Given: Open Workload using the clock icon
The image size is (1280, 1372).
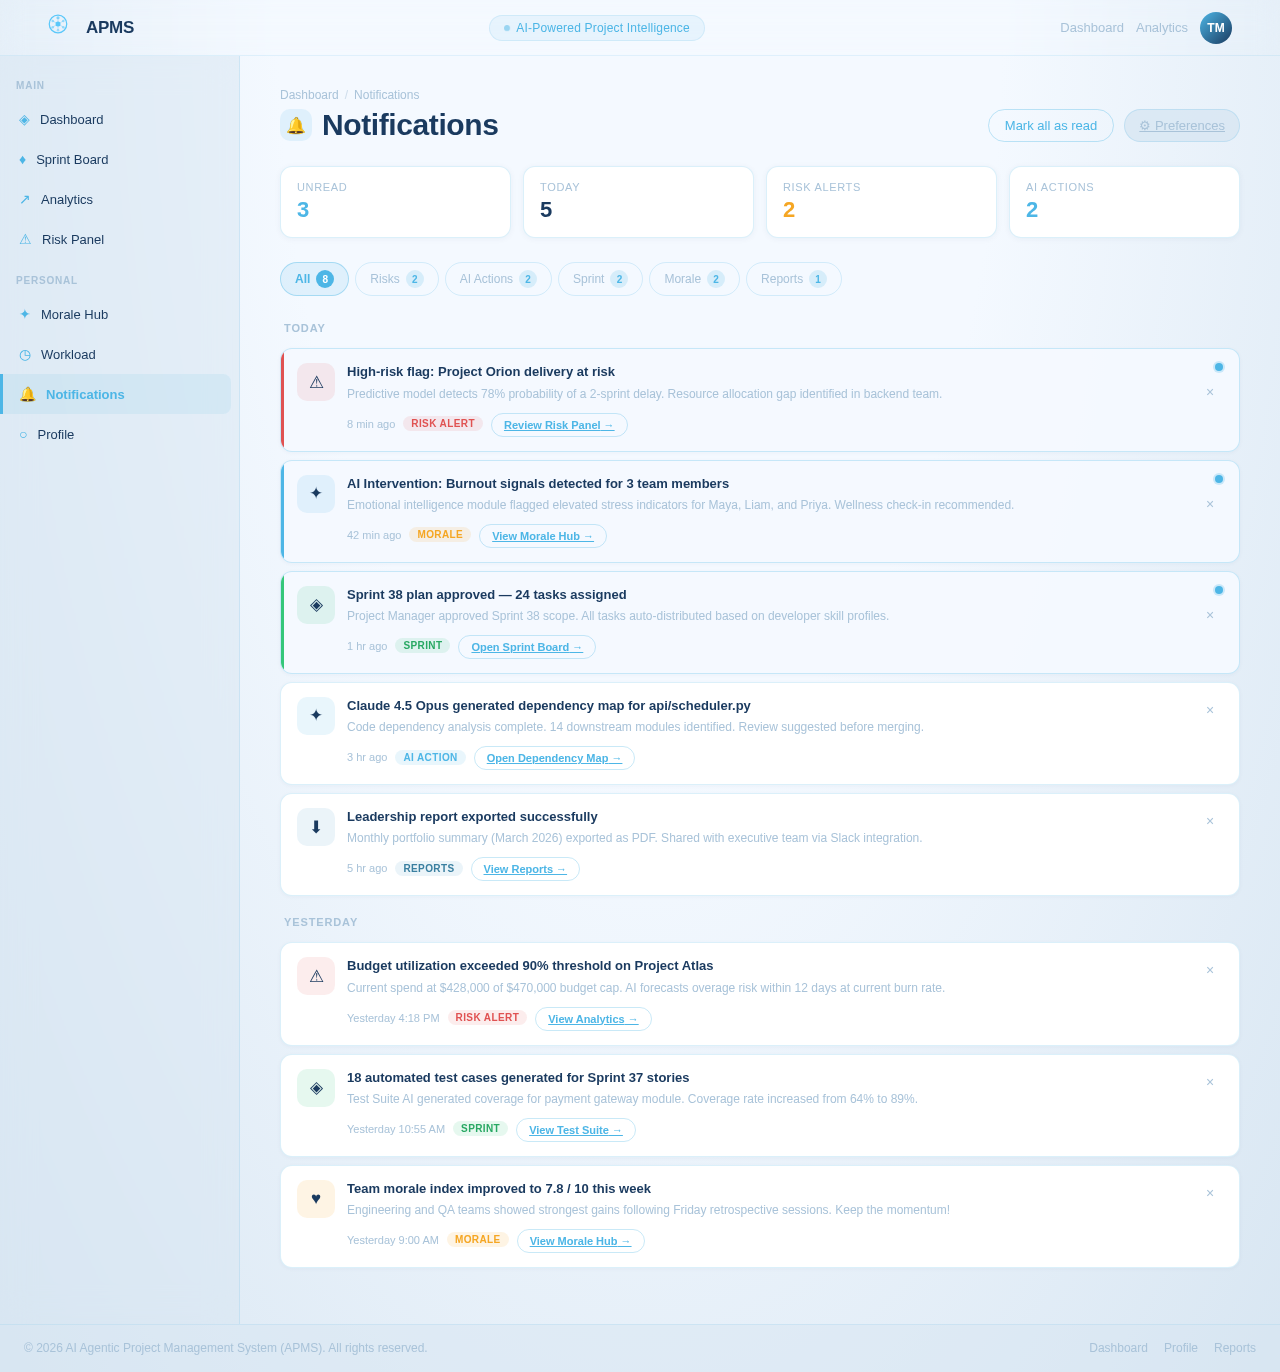Looking at the screenshot, I should pyautogui.click(x=24, y=354).
